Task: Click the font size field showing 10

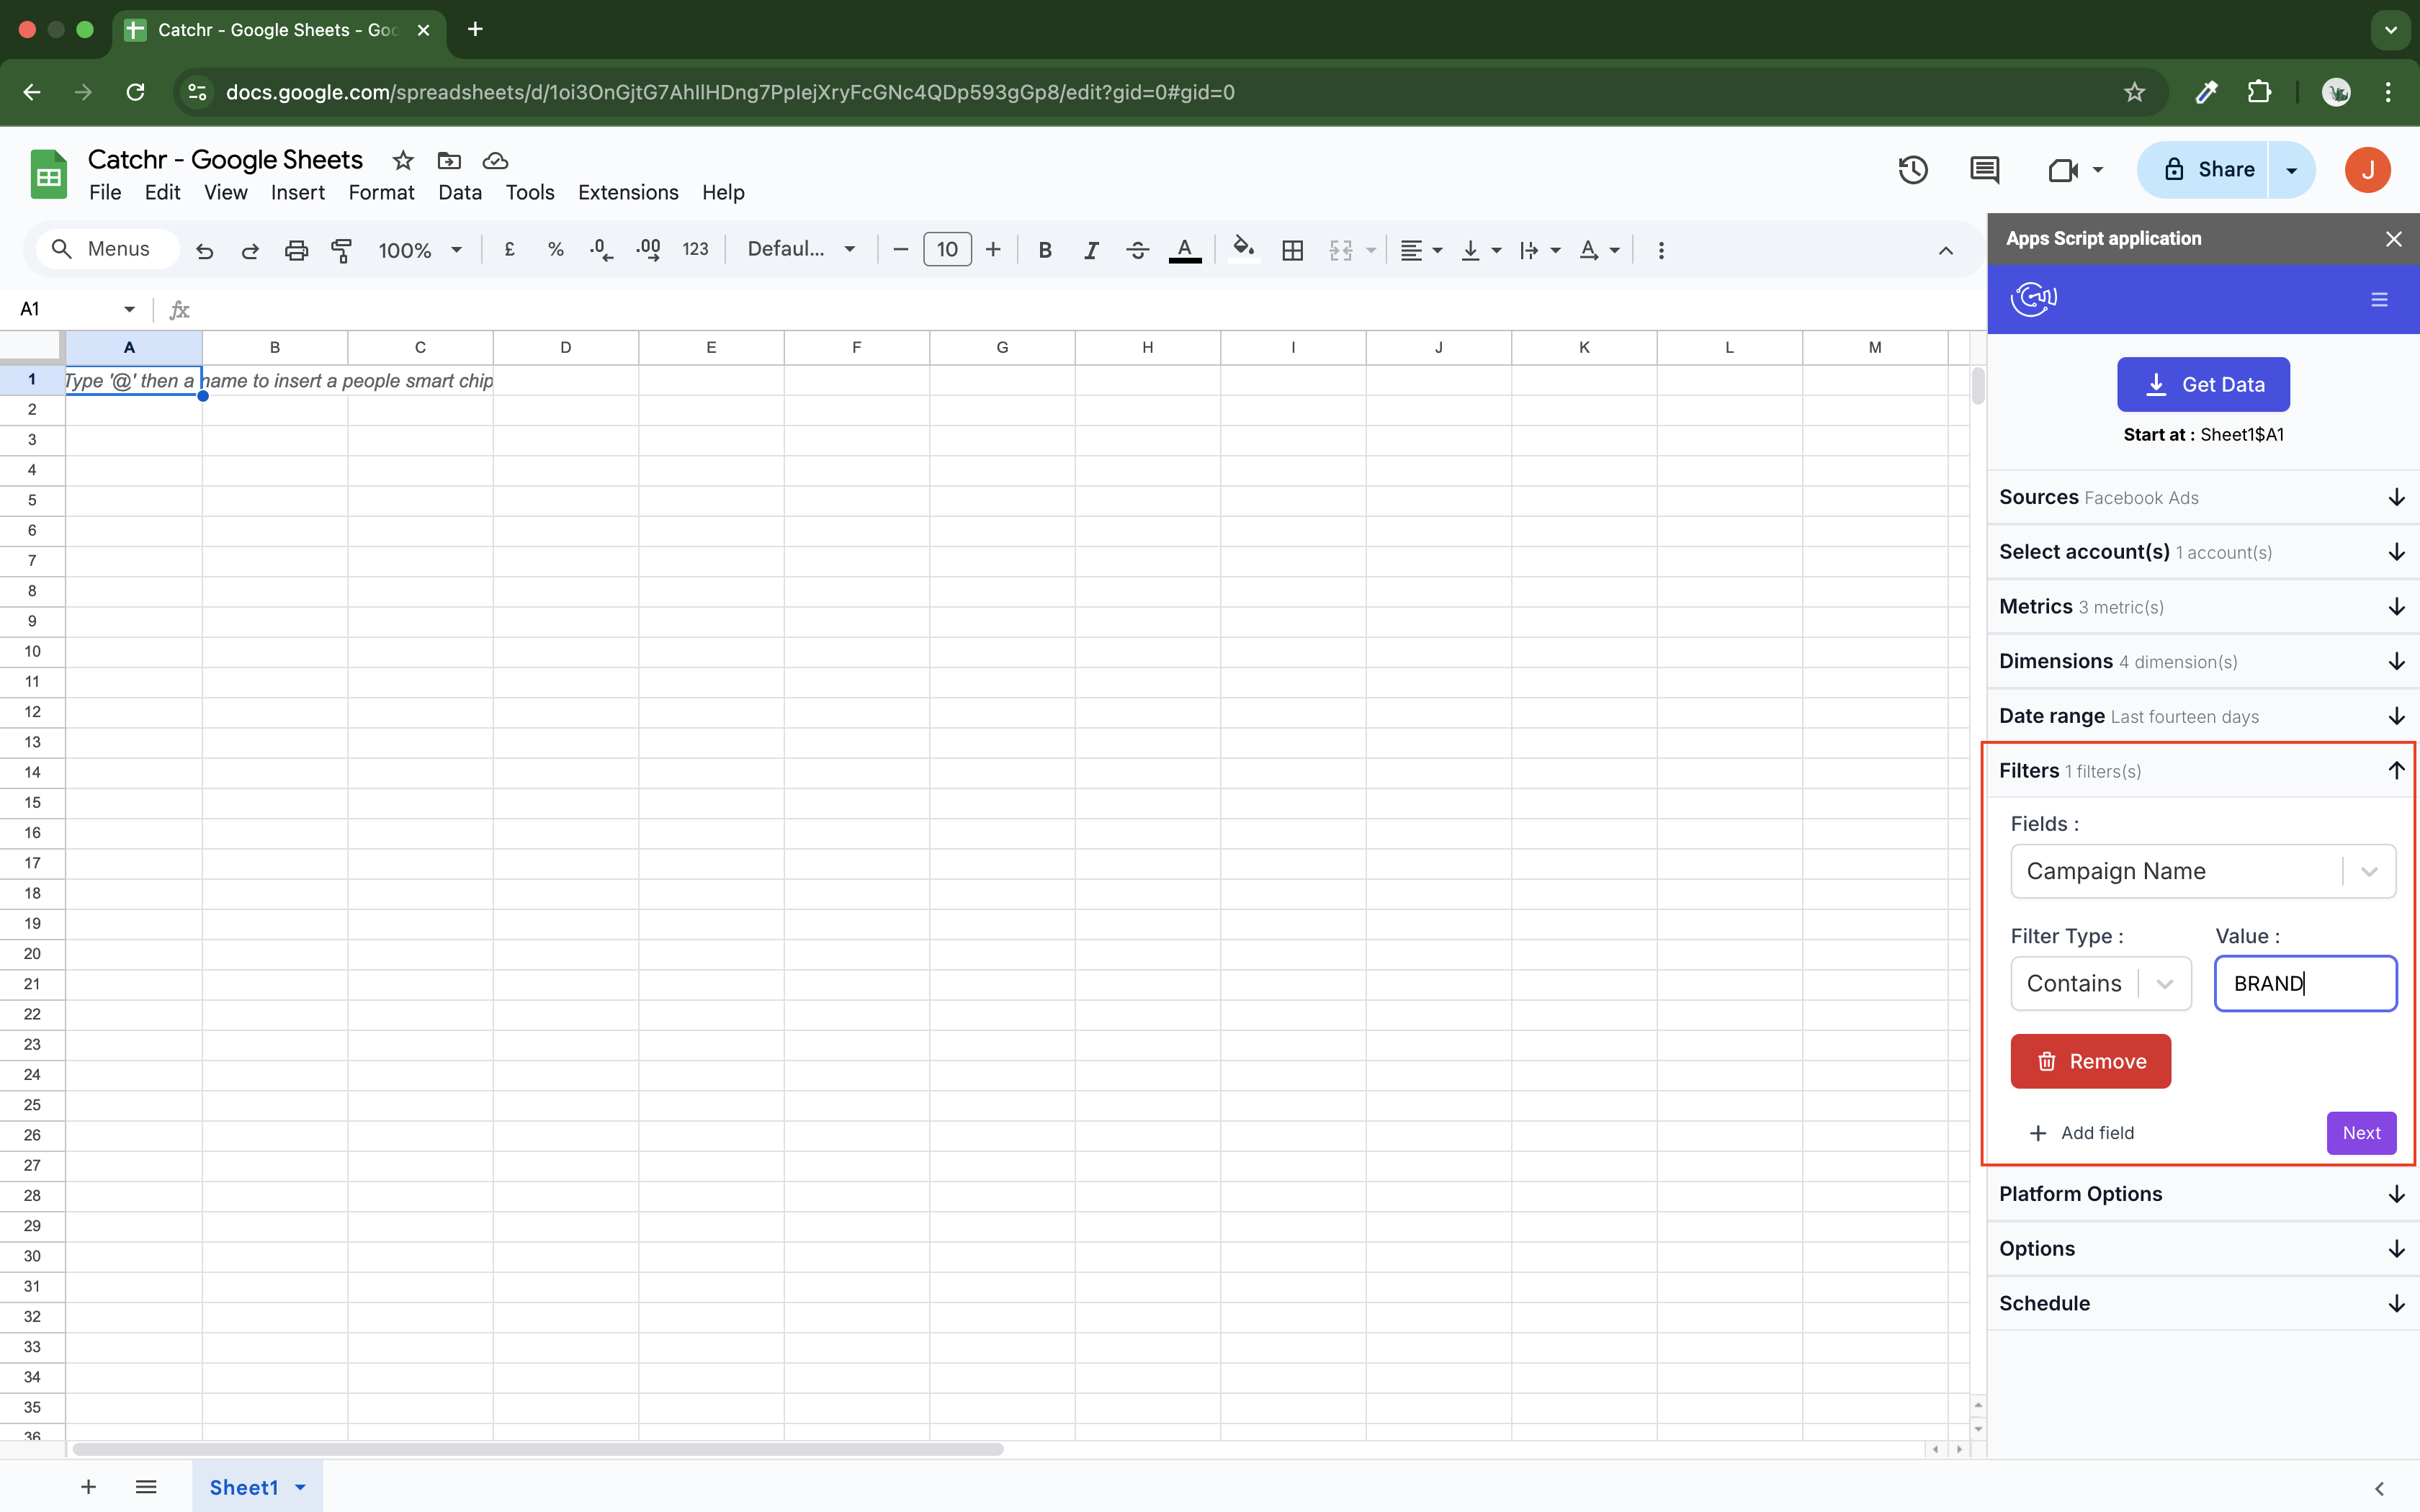Action: click(x=947, y=250)
